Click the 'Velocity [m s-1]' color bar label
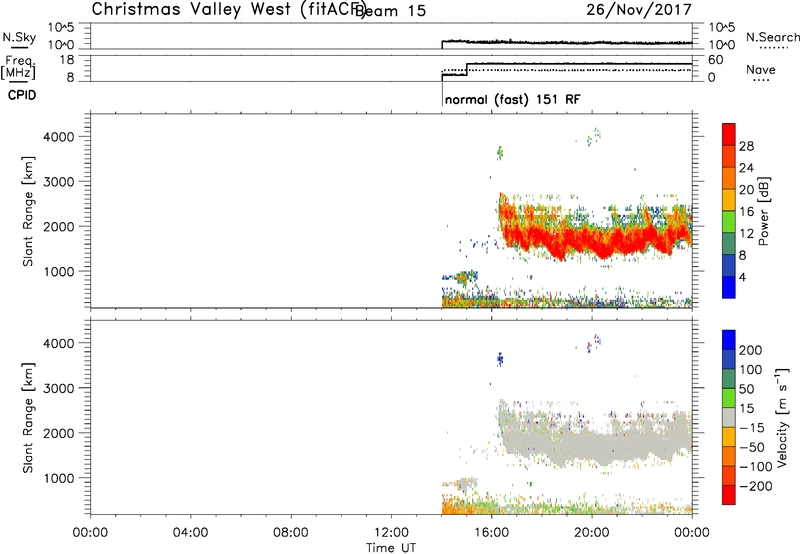The image size is (800, 554). (782, 417)
